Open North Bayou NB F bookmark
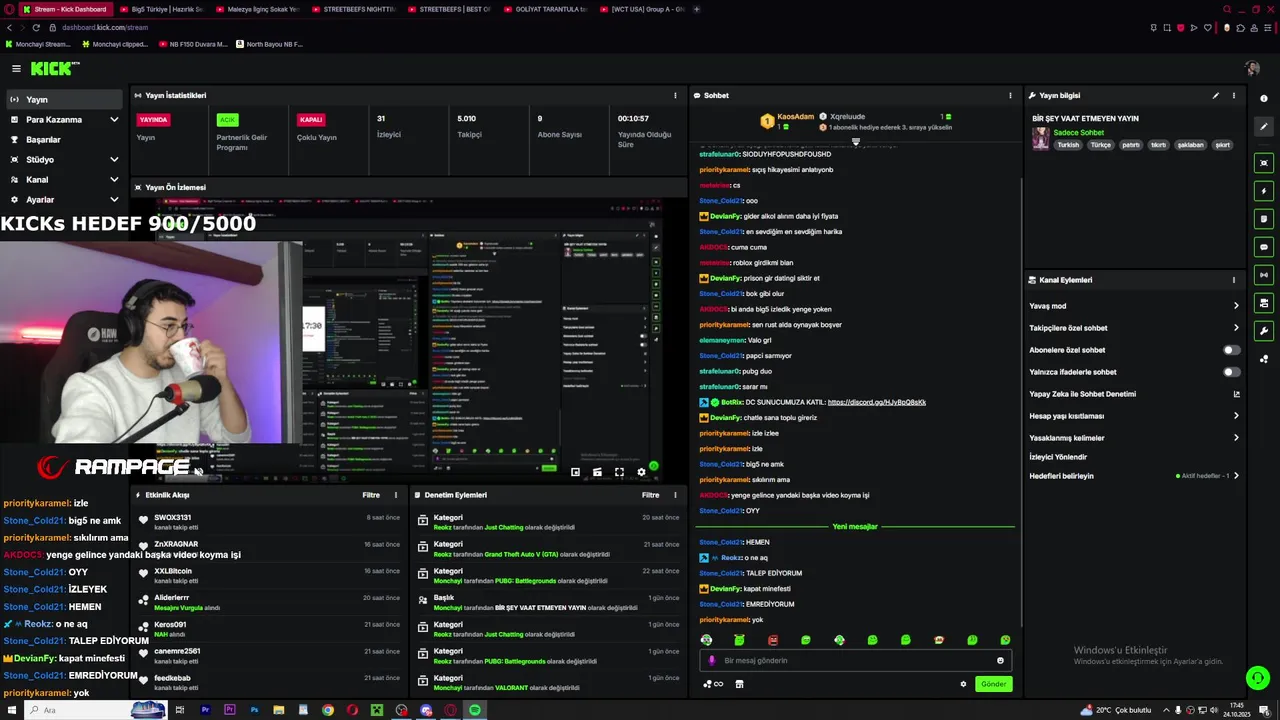The height and width of the screenshot is (720, 1280). (270, 44)
